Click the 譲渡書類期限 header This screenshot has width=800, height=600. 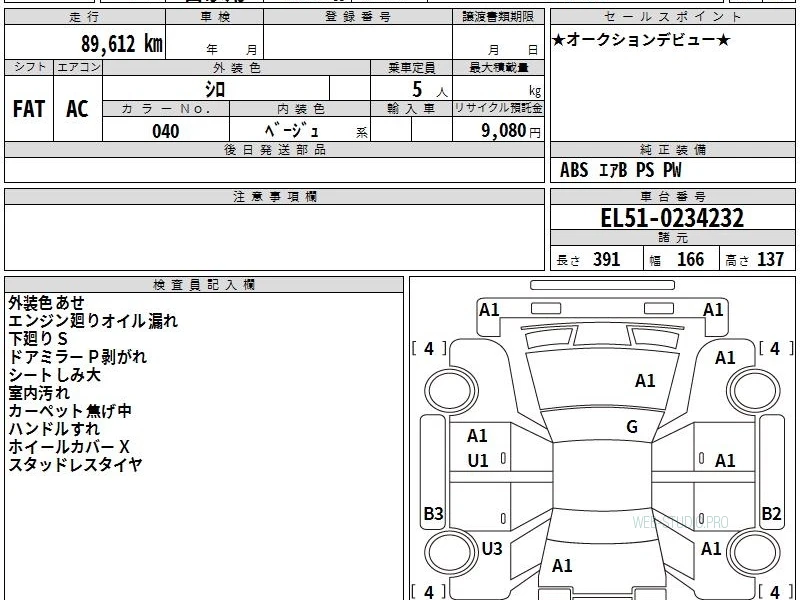click(x=498, y=17)
